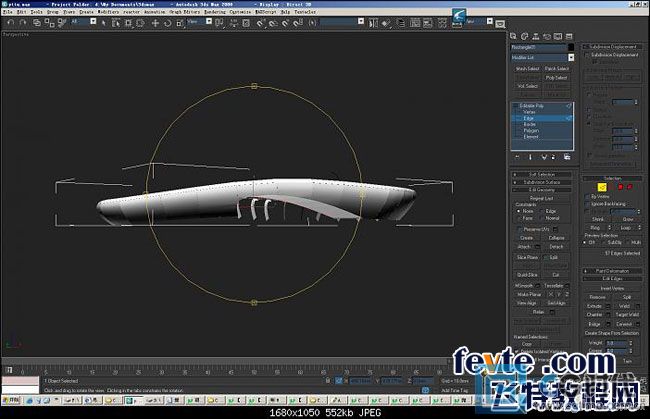Open Configure Modifier Sets icon

pyautogui.click(x=567, y=157)
